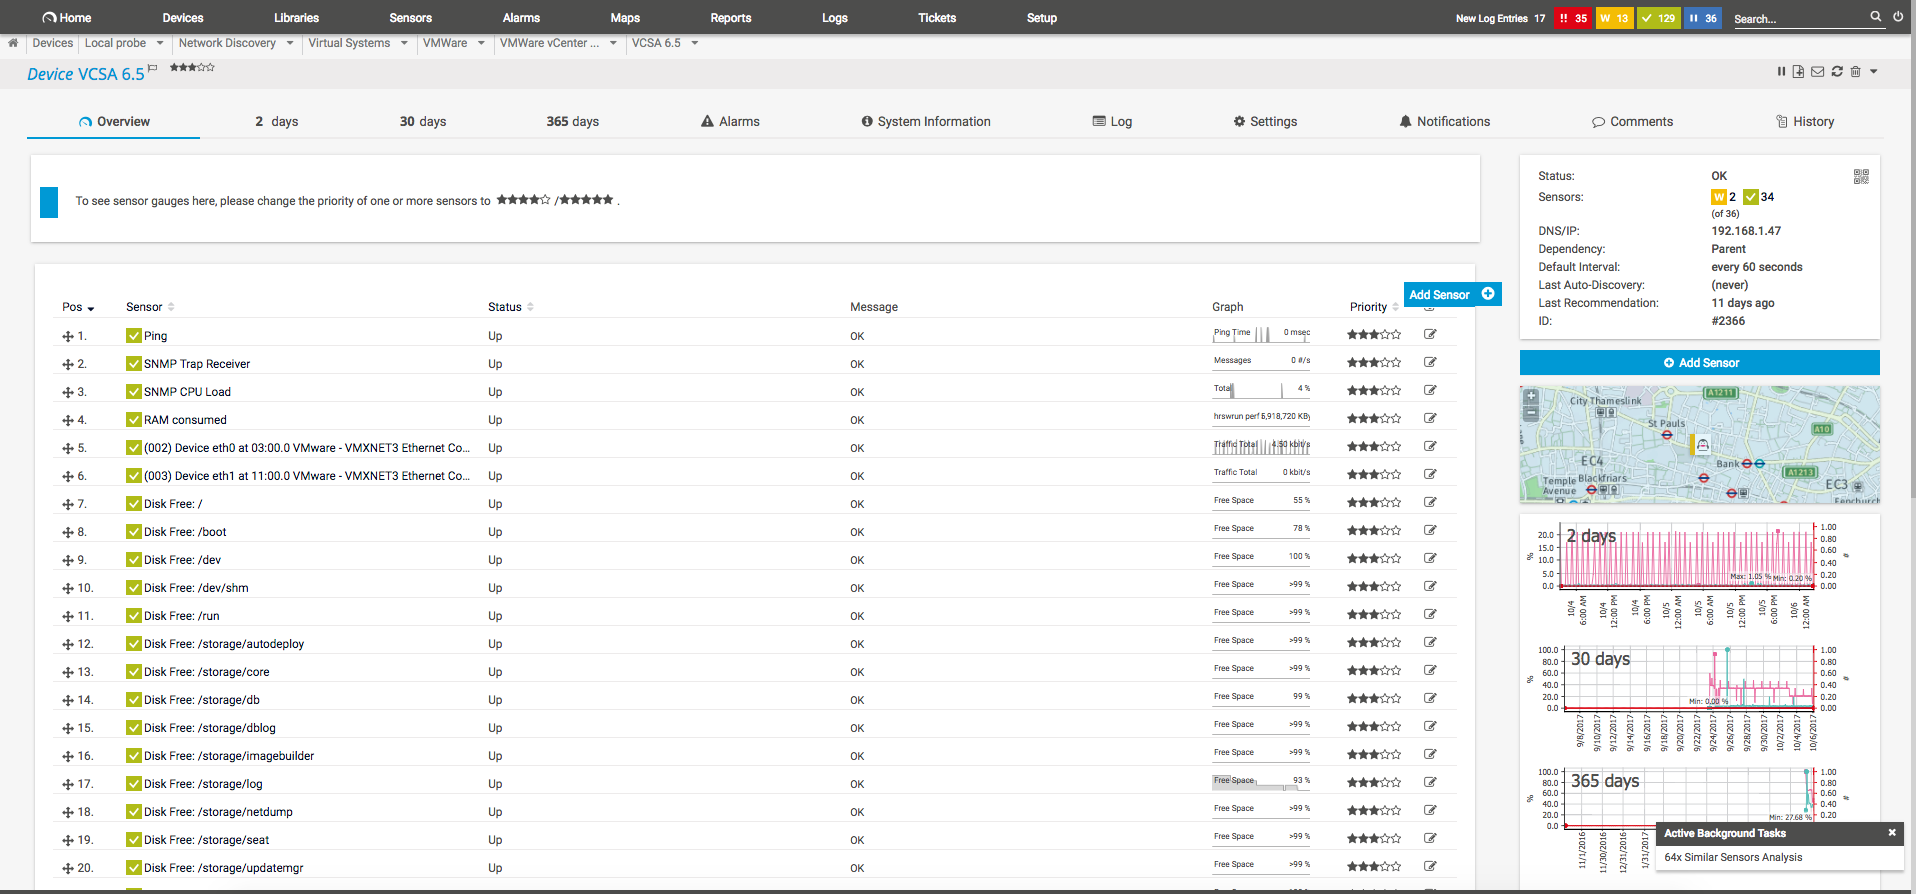The width and height of the screenshot is (1916, 894).
Task: Click the move handle for Disk Free: /dev
Action: coord(68,561)
